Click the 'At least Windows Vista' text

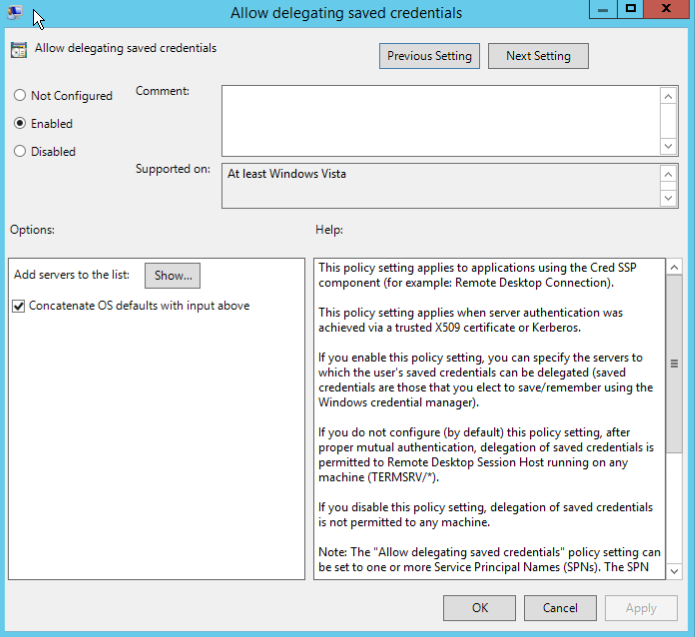(x=286, y=174)
